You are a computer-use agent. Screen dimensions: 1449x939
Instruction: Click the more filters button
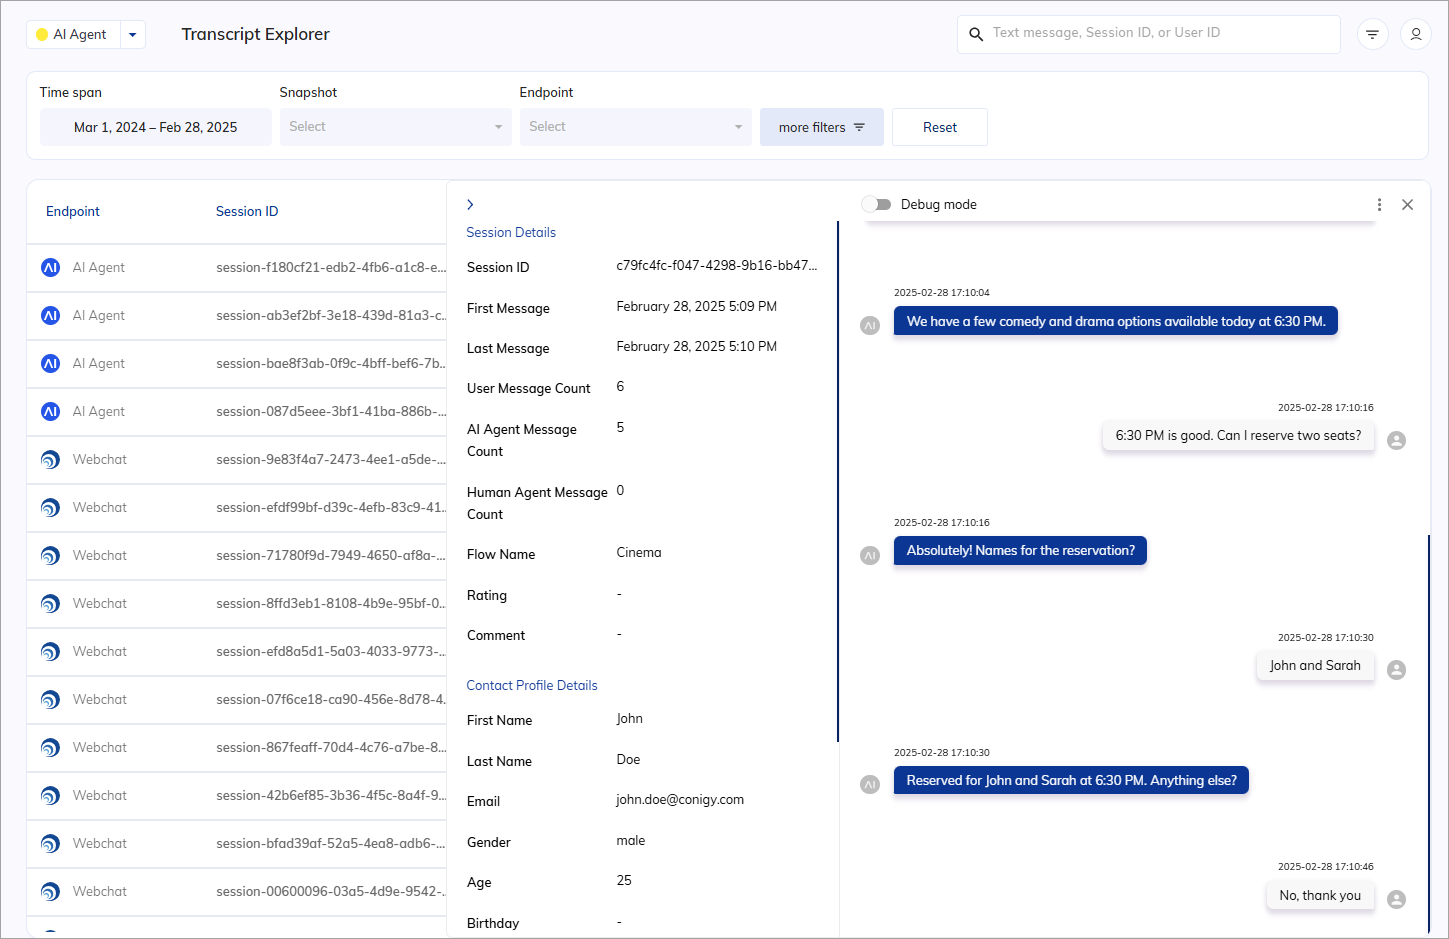coord(821,127)
